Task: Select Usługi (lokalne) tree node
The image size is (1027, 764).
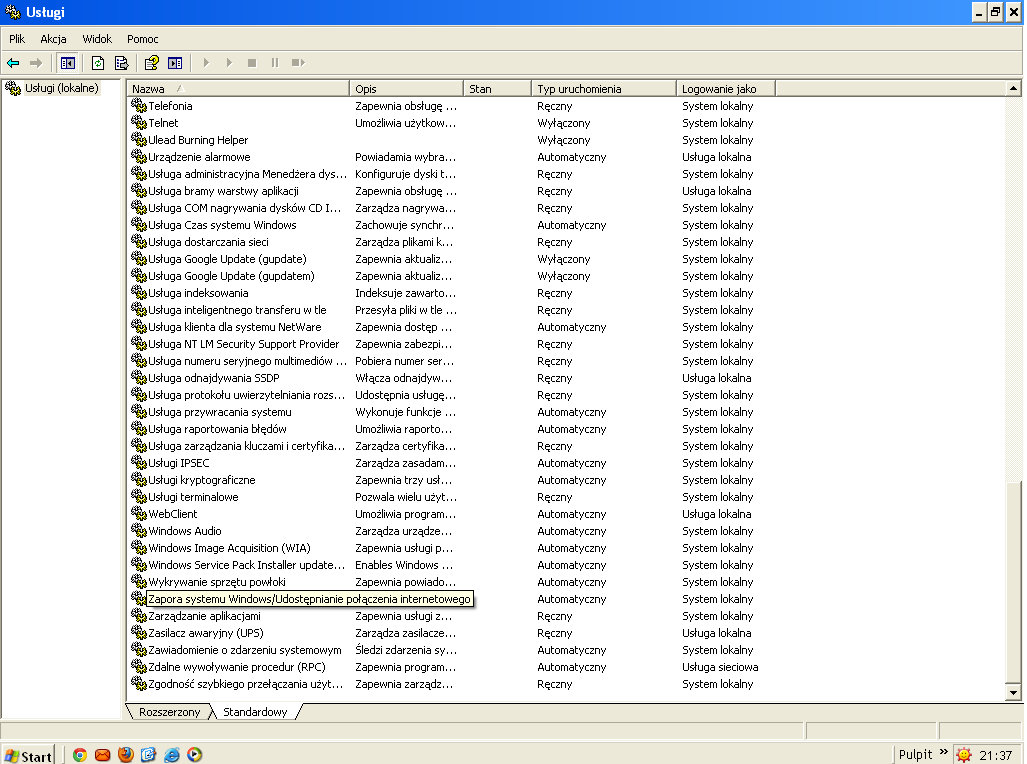Action: pos(62,88)
